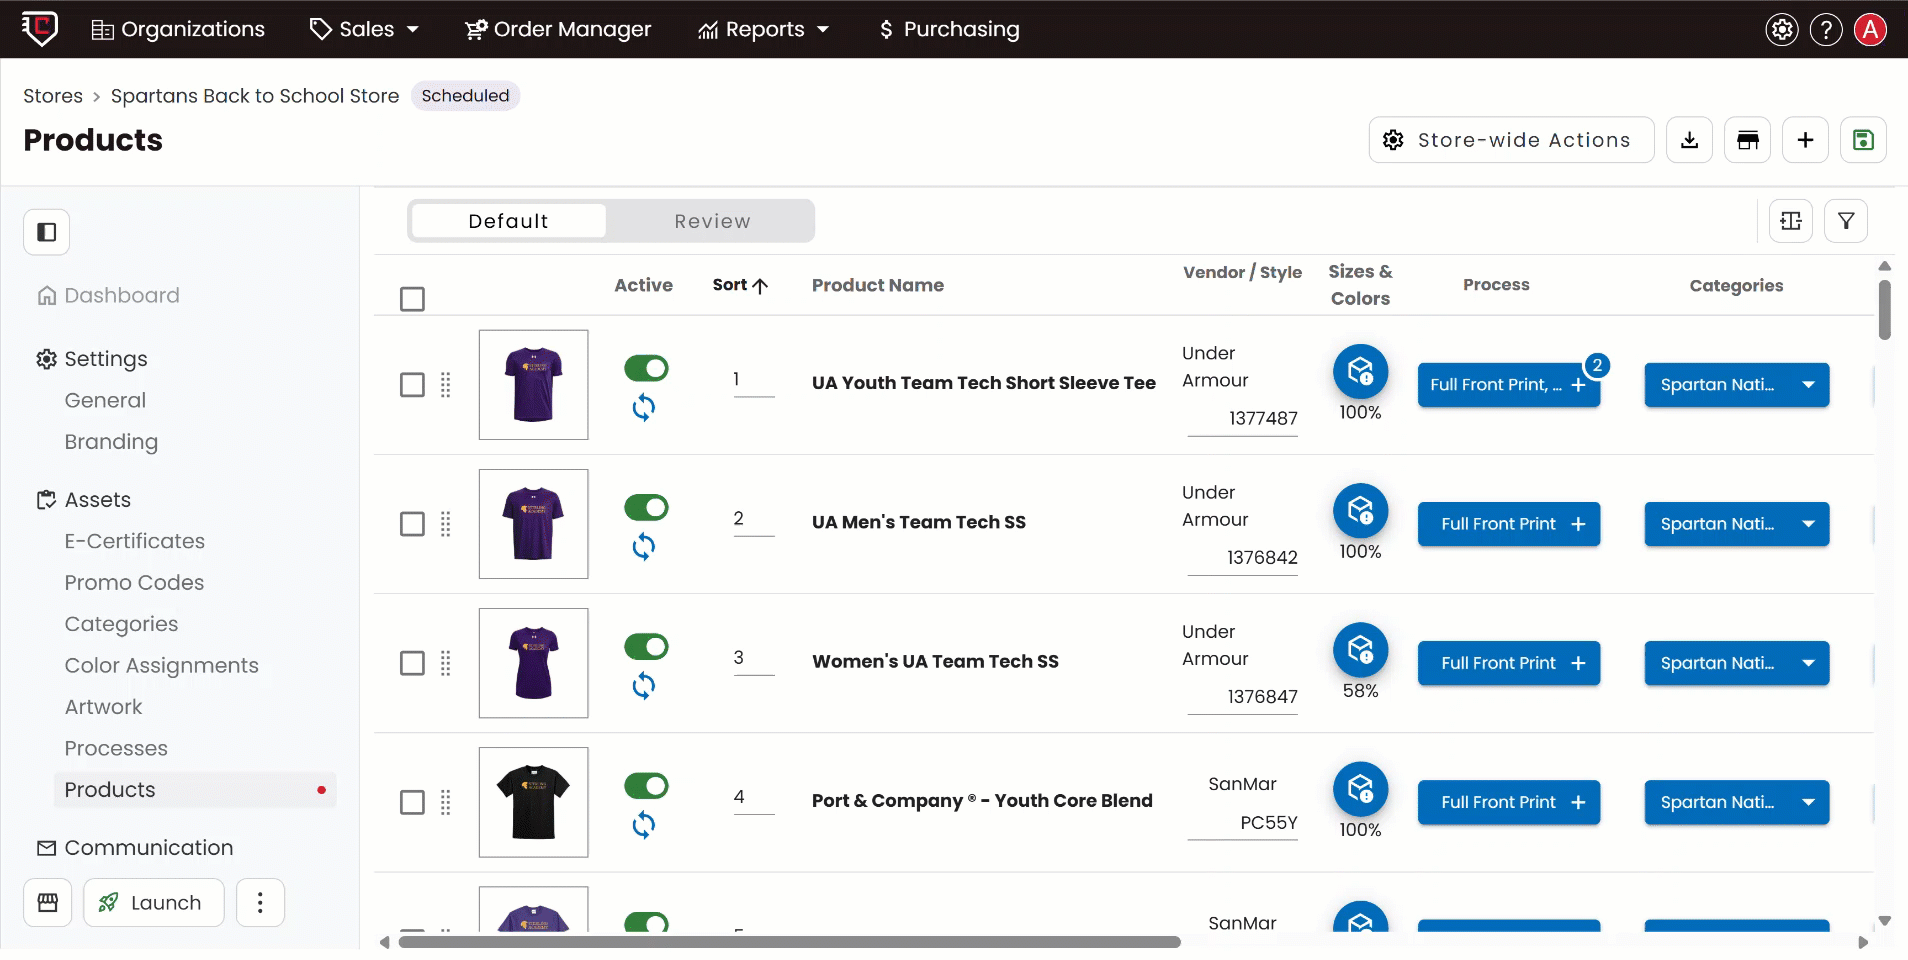Open the Reports dropdown in top navigation
1908x960 pixels.
(x=764, y=29)
